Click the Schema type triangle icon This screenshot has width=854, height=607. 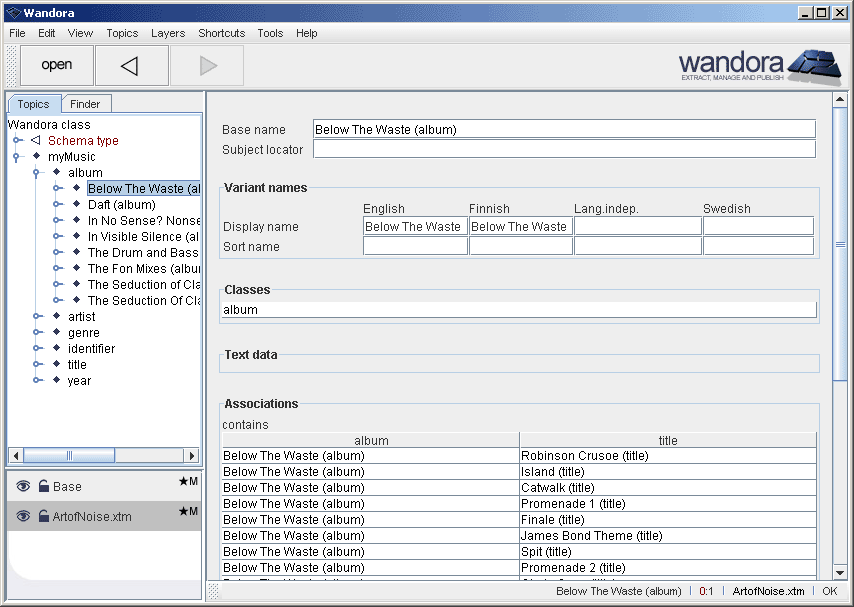[x=36, y=141]
